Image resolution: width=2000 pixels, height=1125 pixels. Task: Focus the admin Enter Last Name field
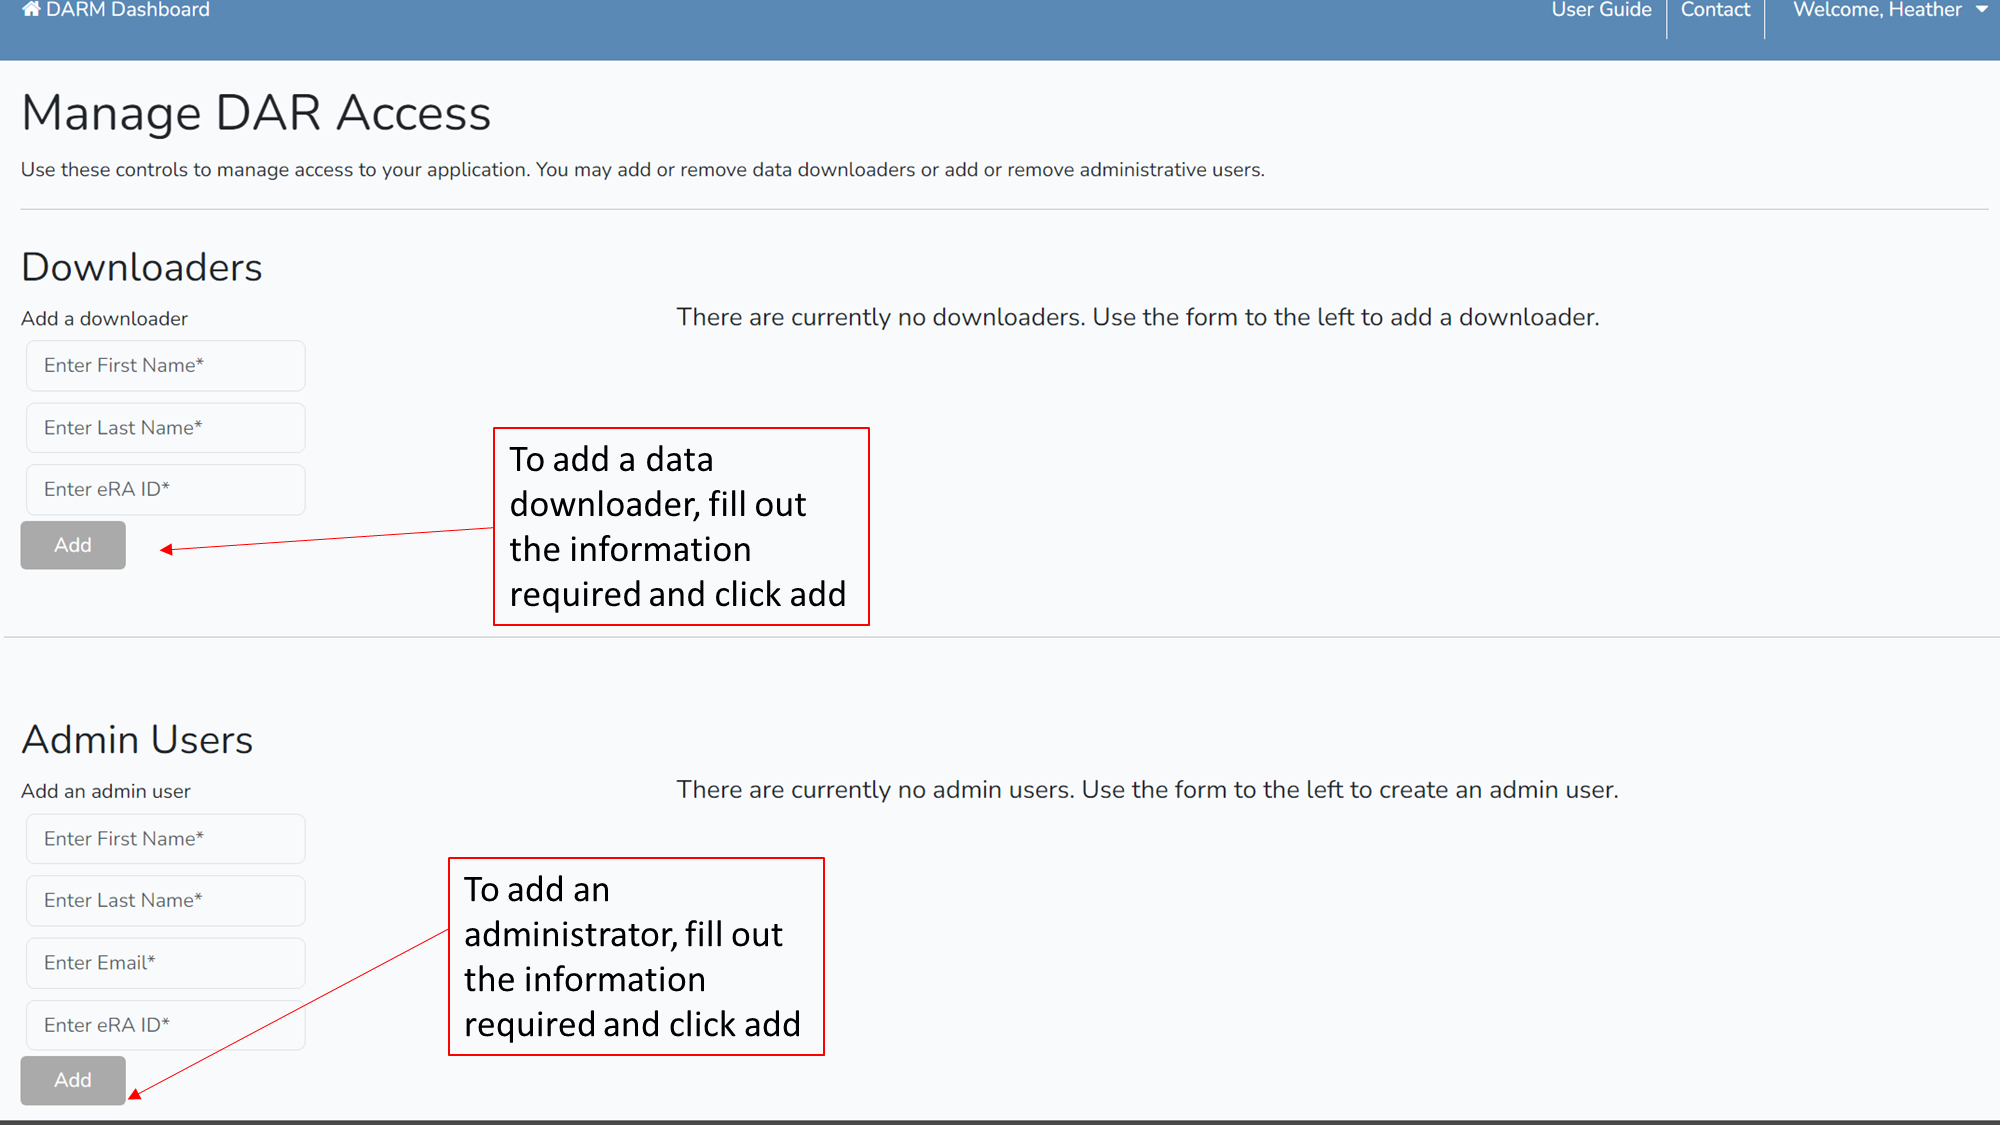[165, 901]
